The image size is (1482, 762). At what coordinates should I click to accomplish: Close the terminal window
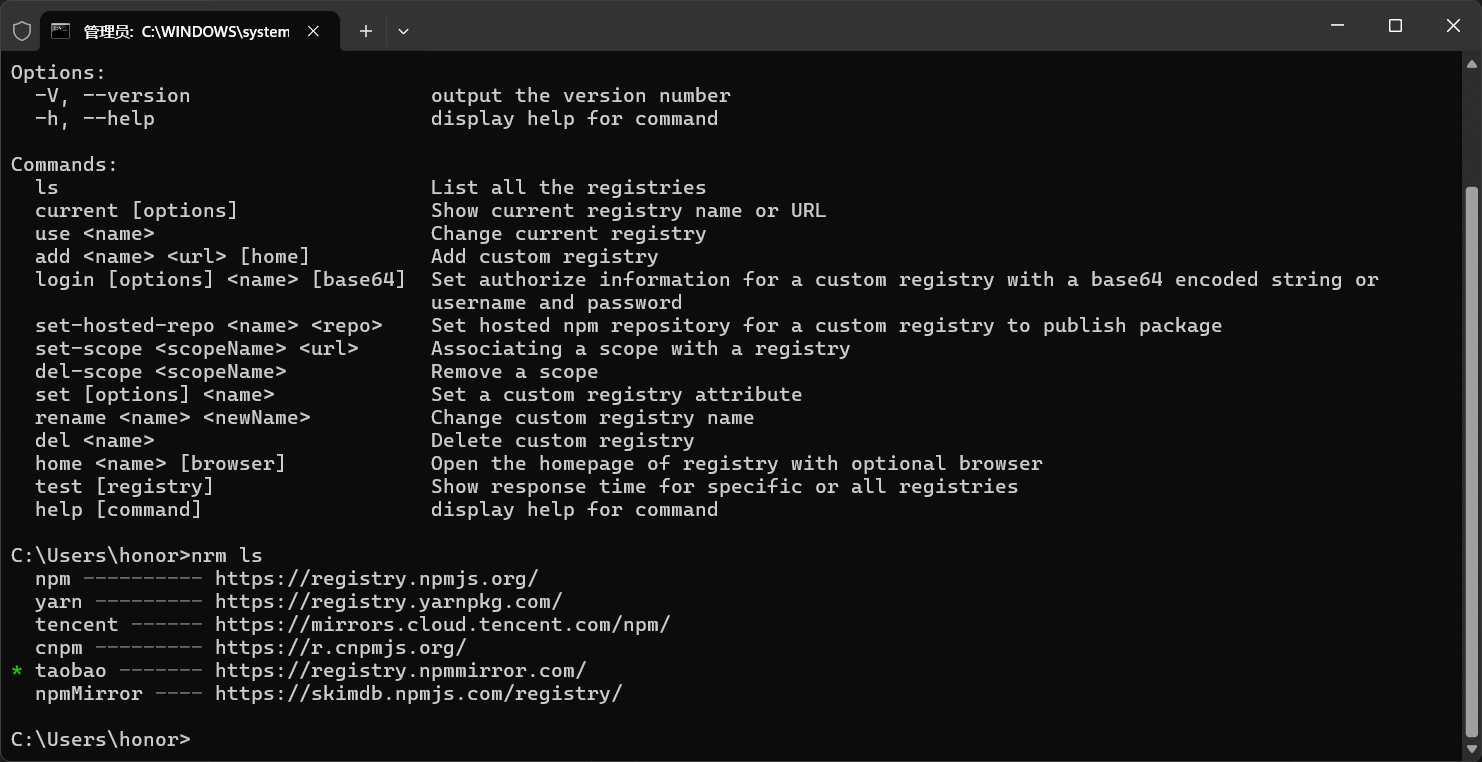click(1453, 26)
